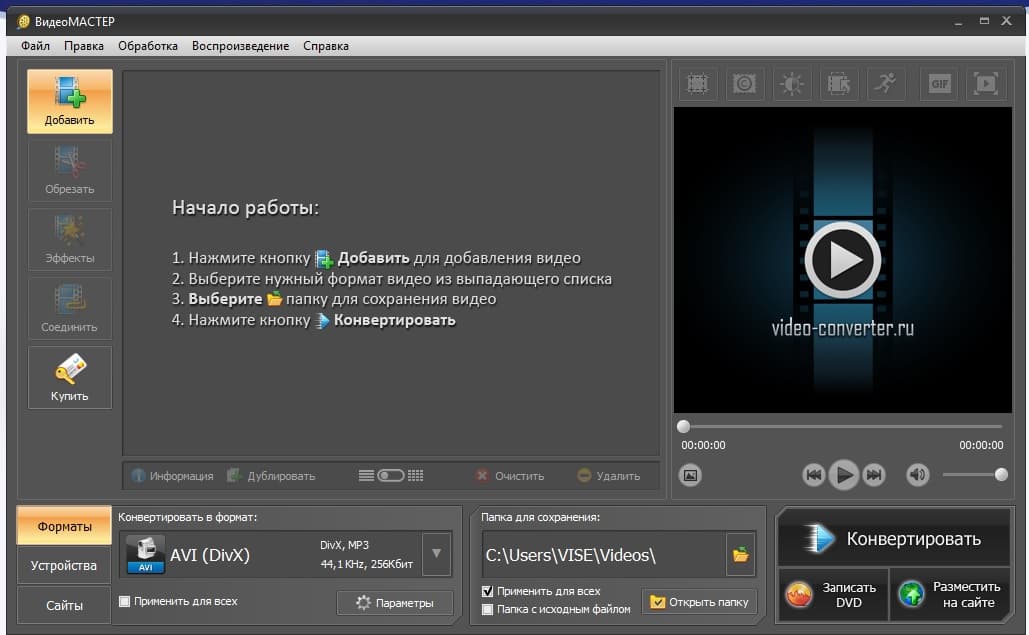
Task: Open the Воспроизведение menu
Action: click(x=240, y=46)
